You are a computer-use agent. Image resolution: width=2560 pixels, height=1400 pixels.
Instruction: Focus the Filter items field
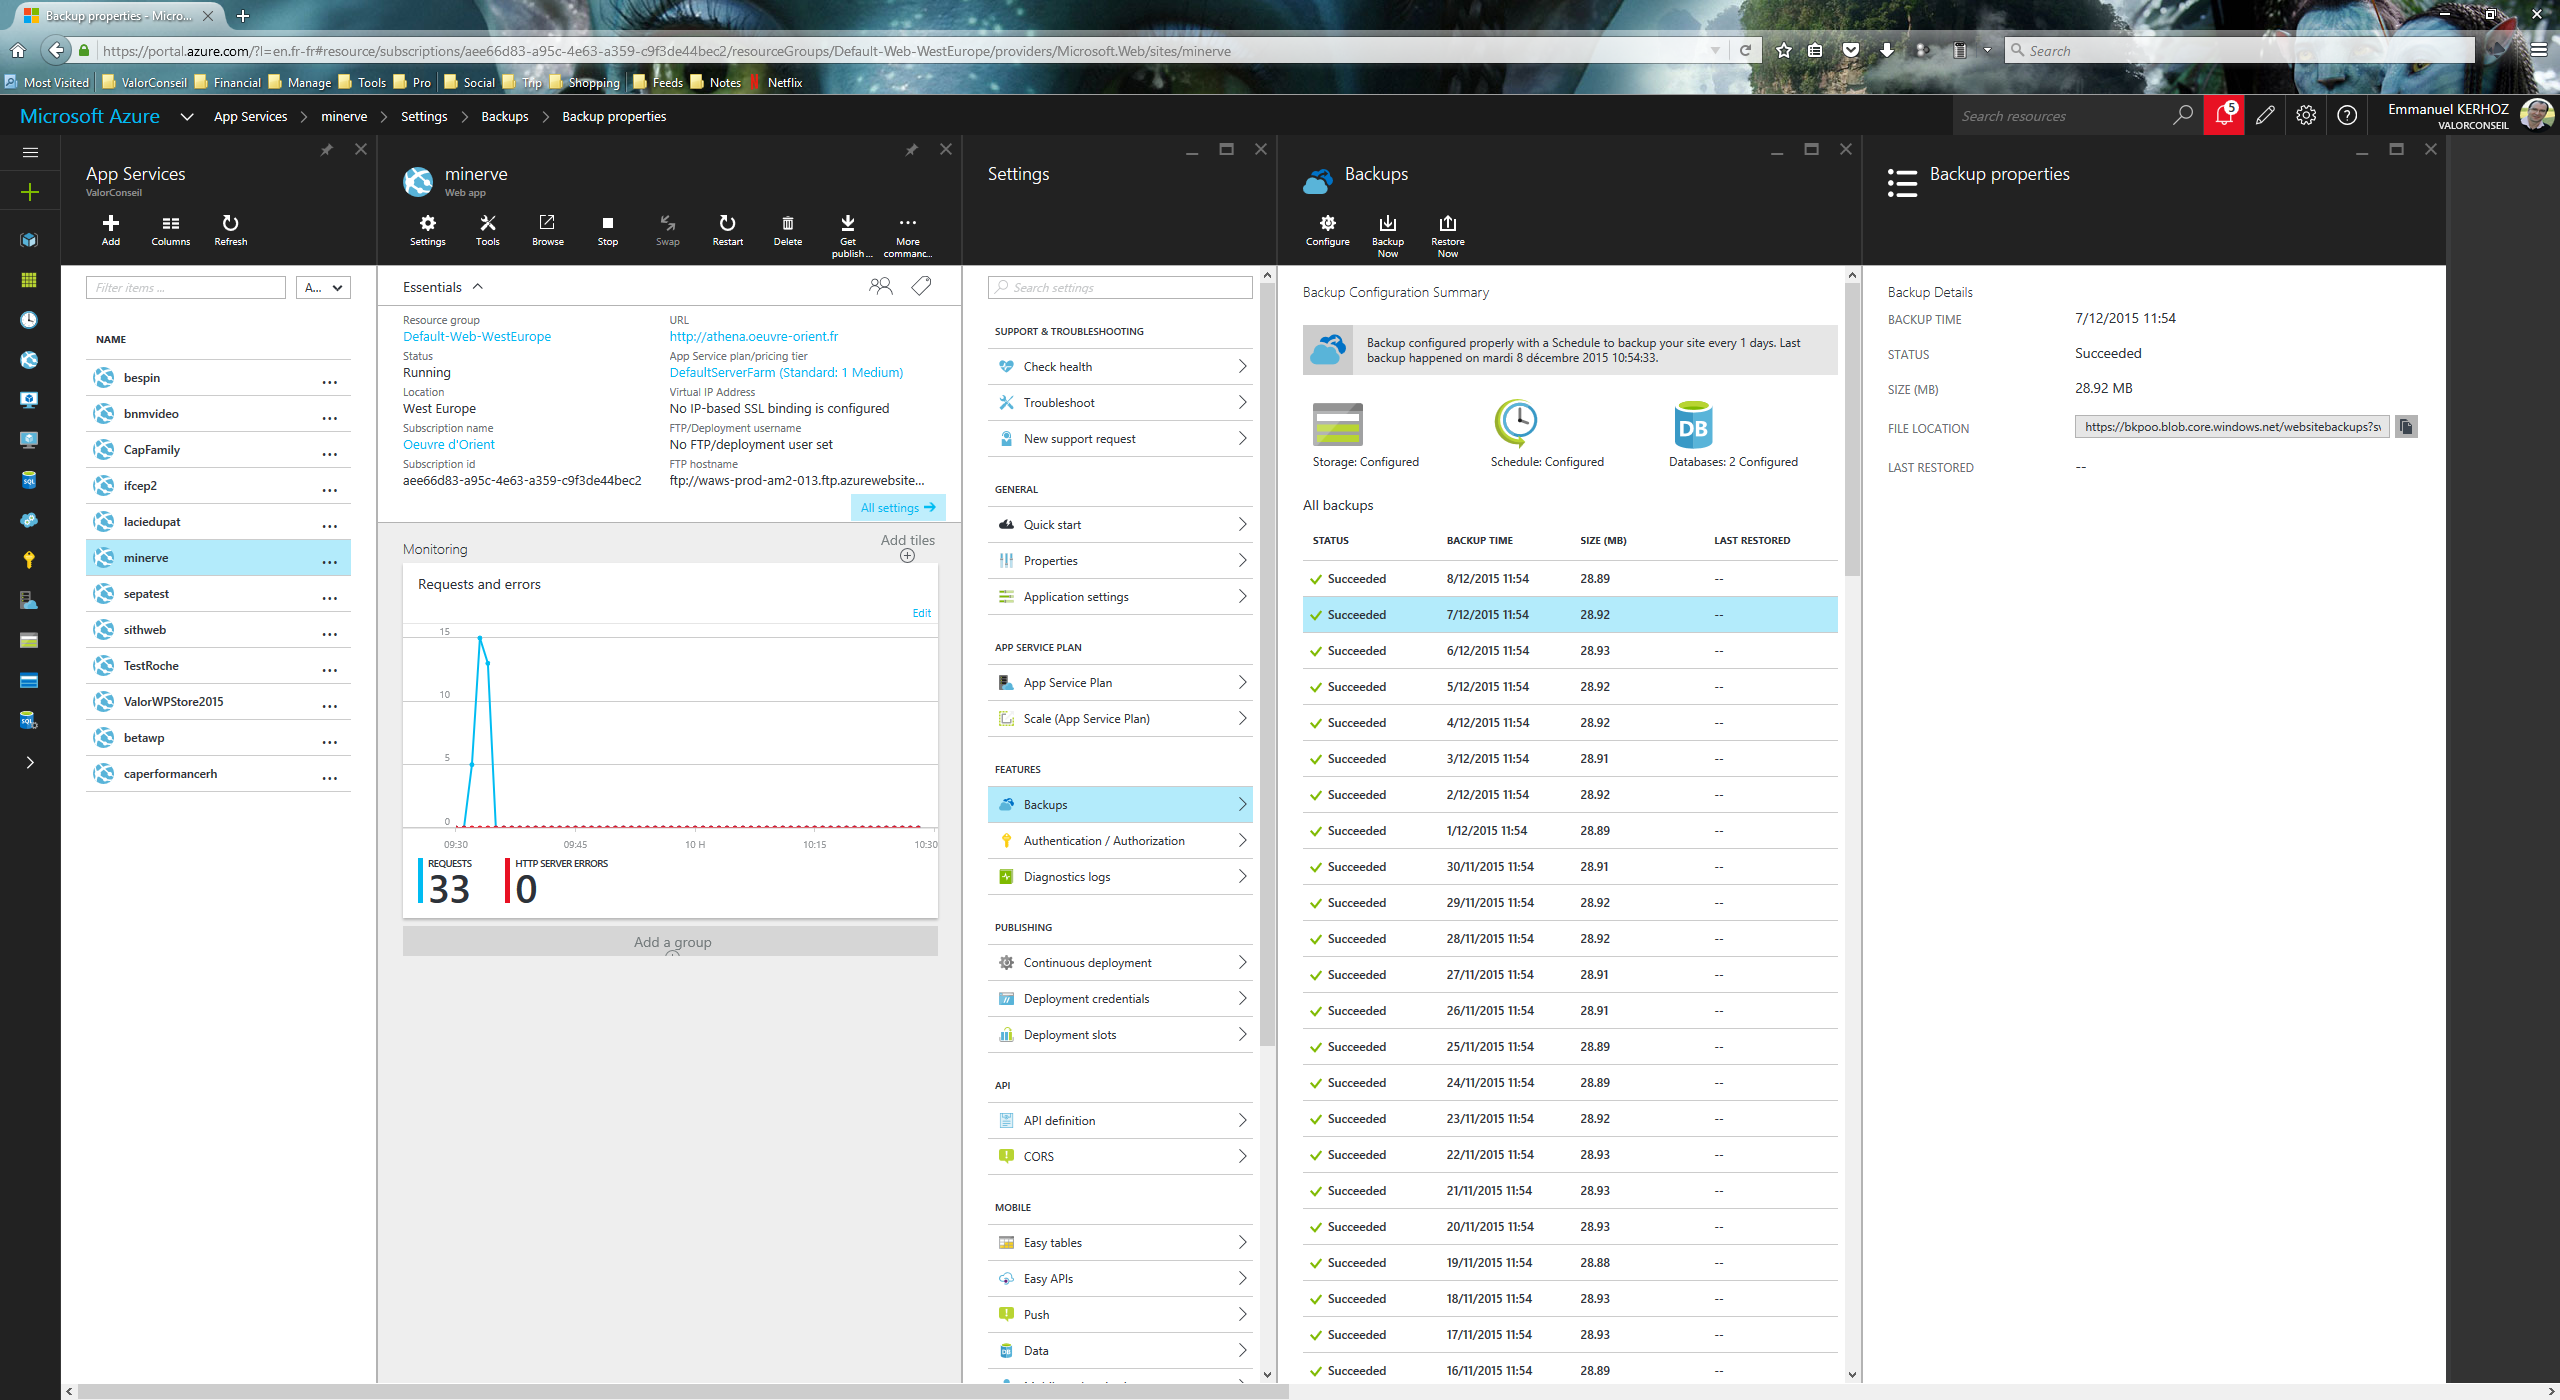tap(186, 288)
